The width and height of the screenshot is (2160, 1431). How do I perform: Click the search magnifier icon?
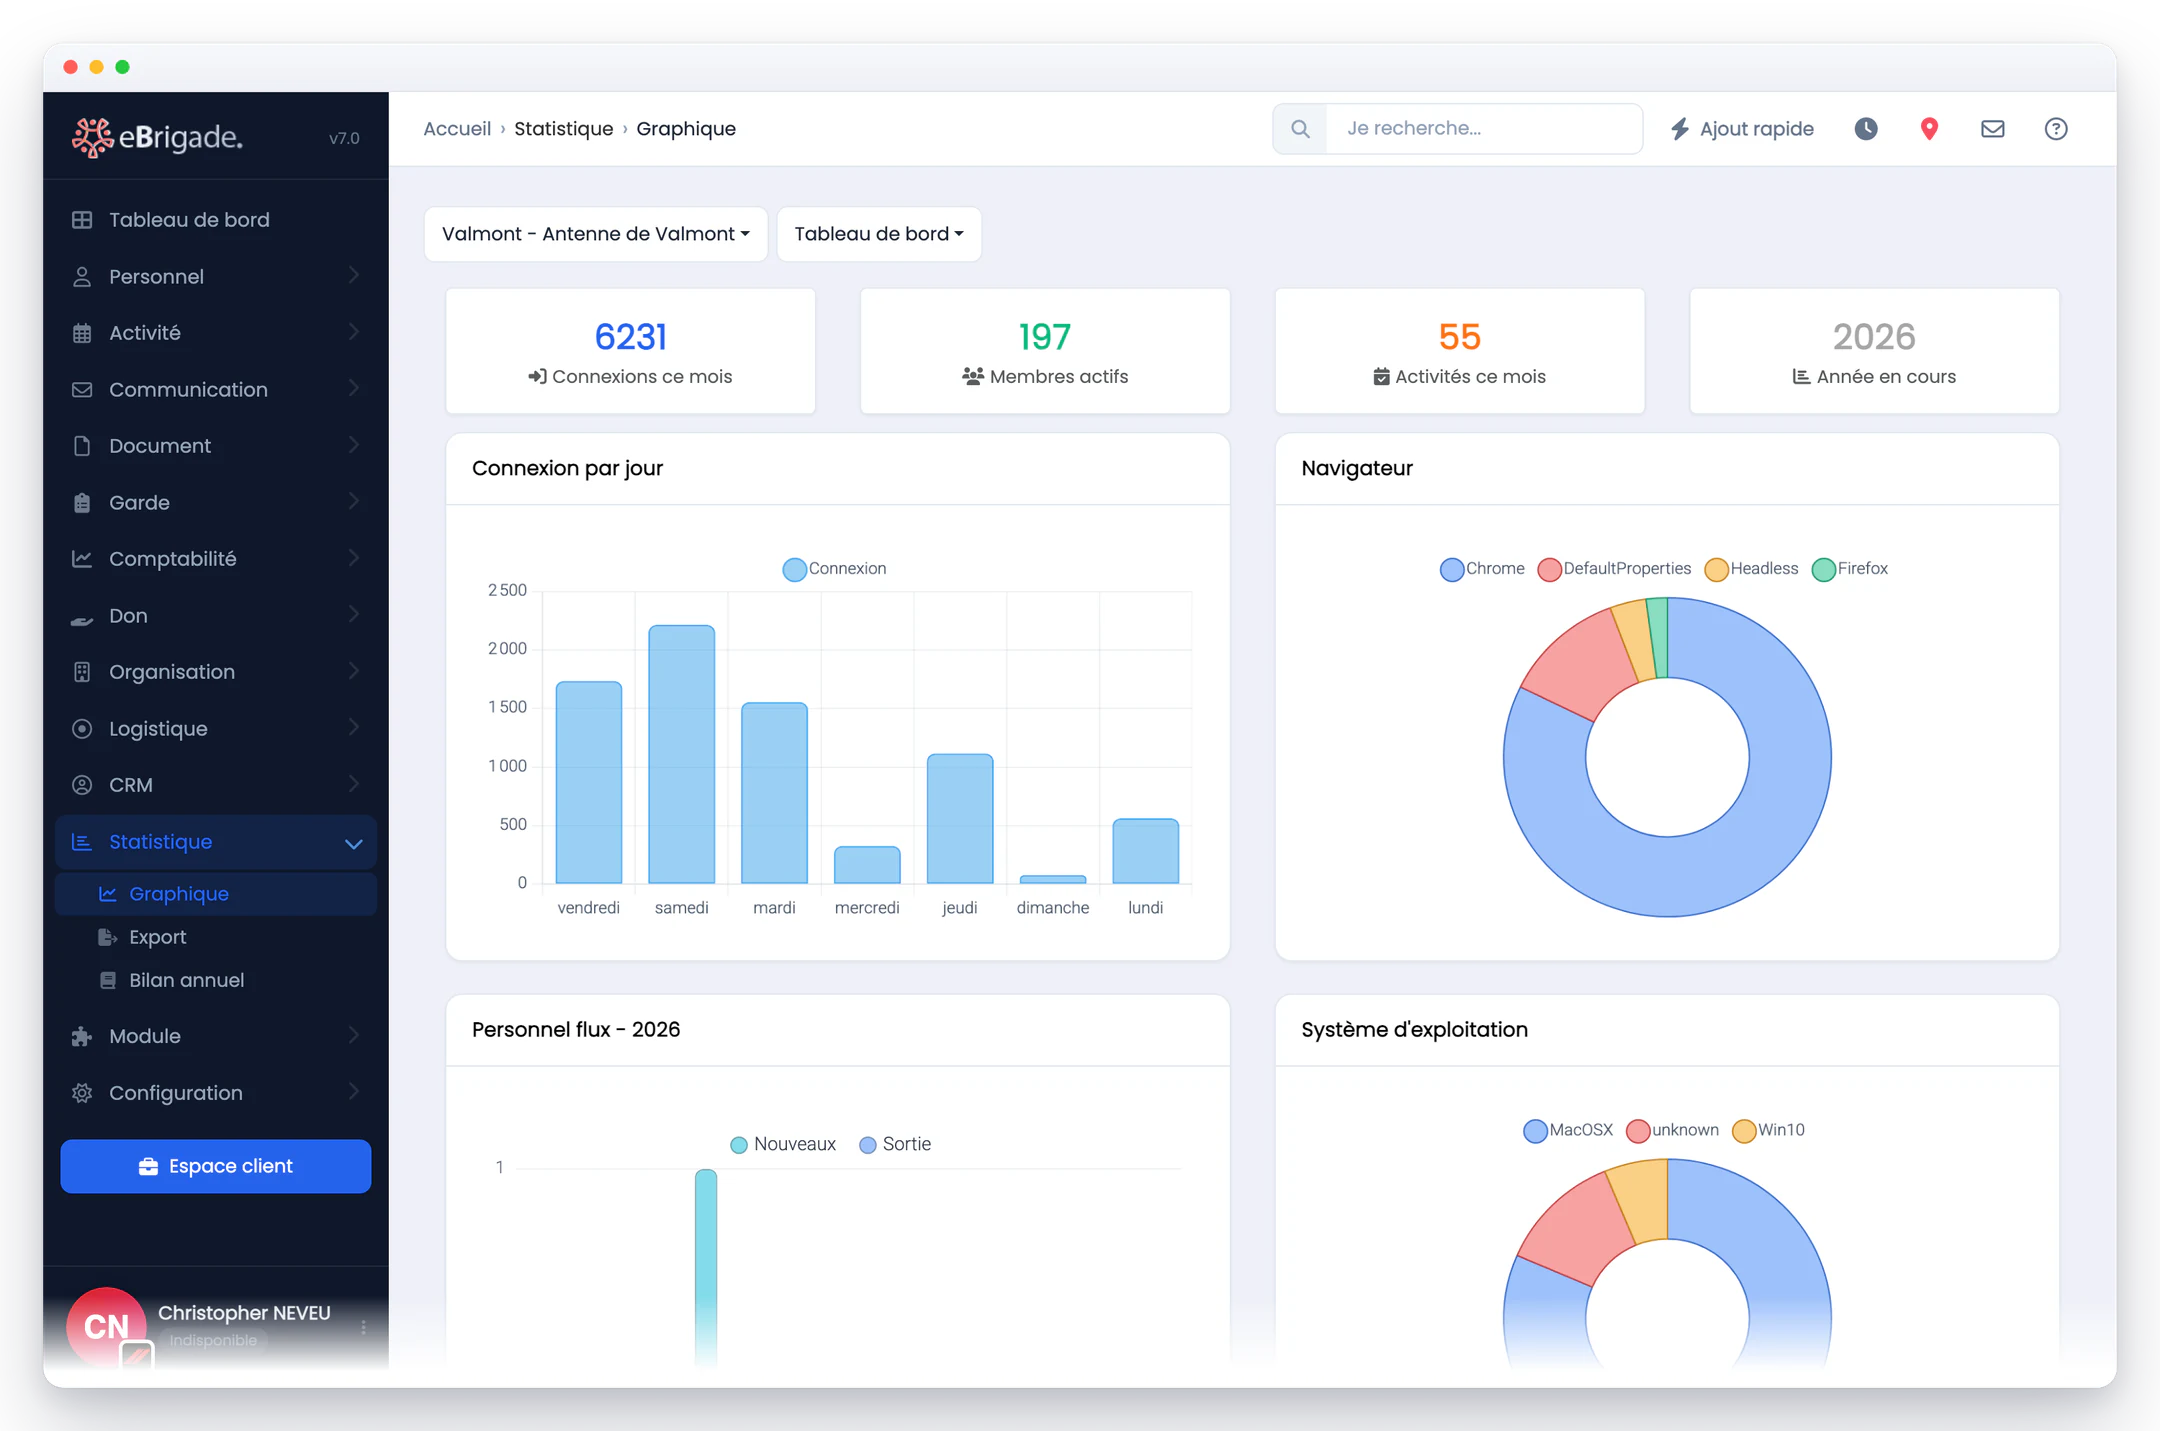[1300, 129]
